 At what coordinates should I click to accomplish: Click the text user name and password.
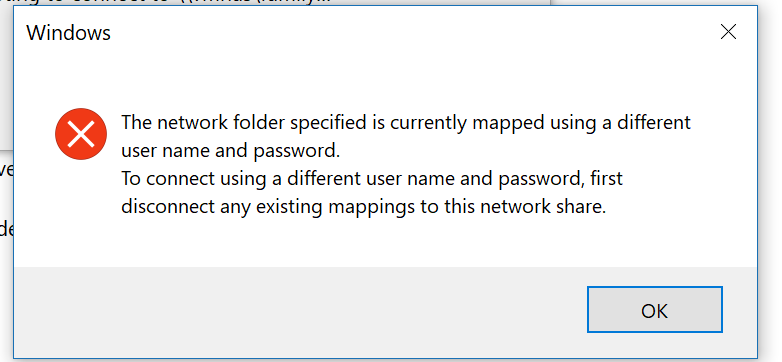230,151
